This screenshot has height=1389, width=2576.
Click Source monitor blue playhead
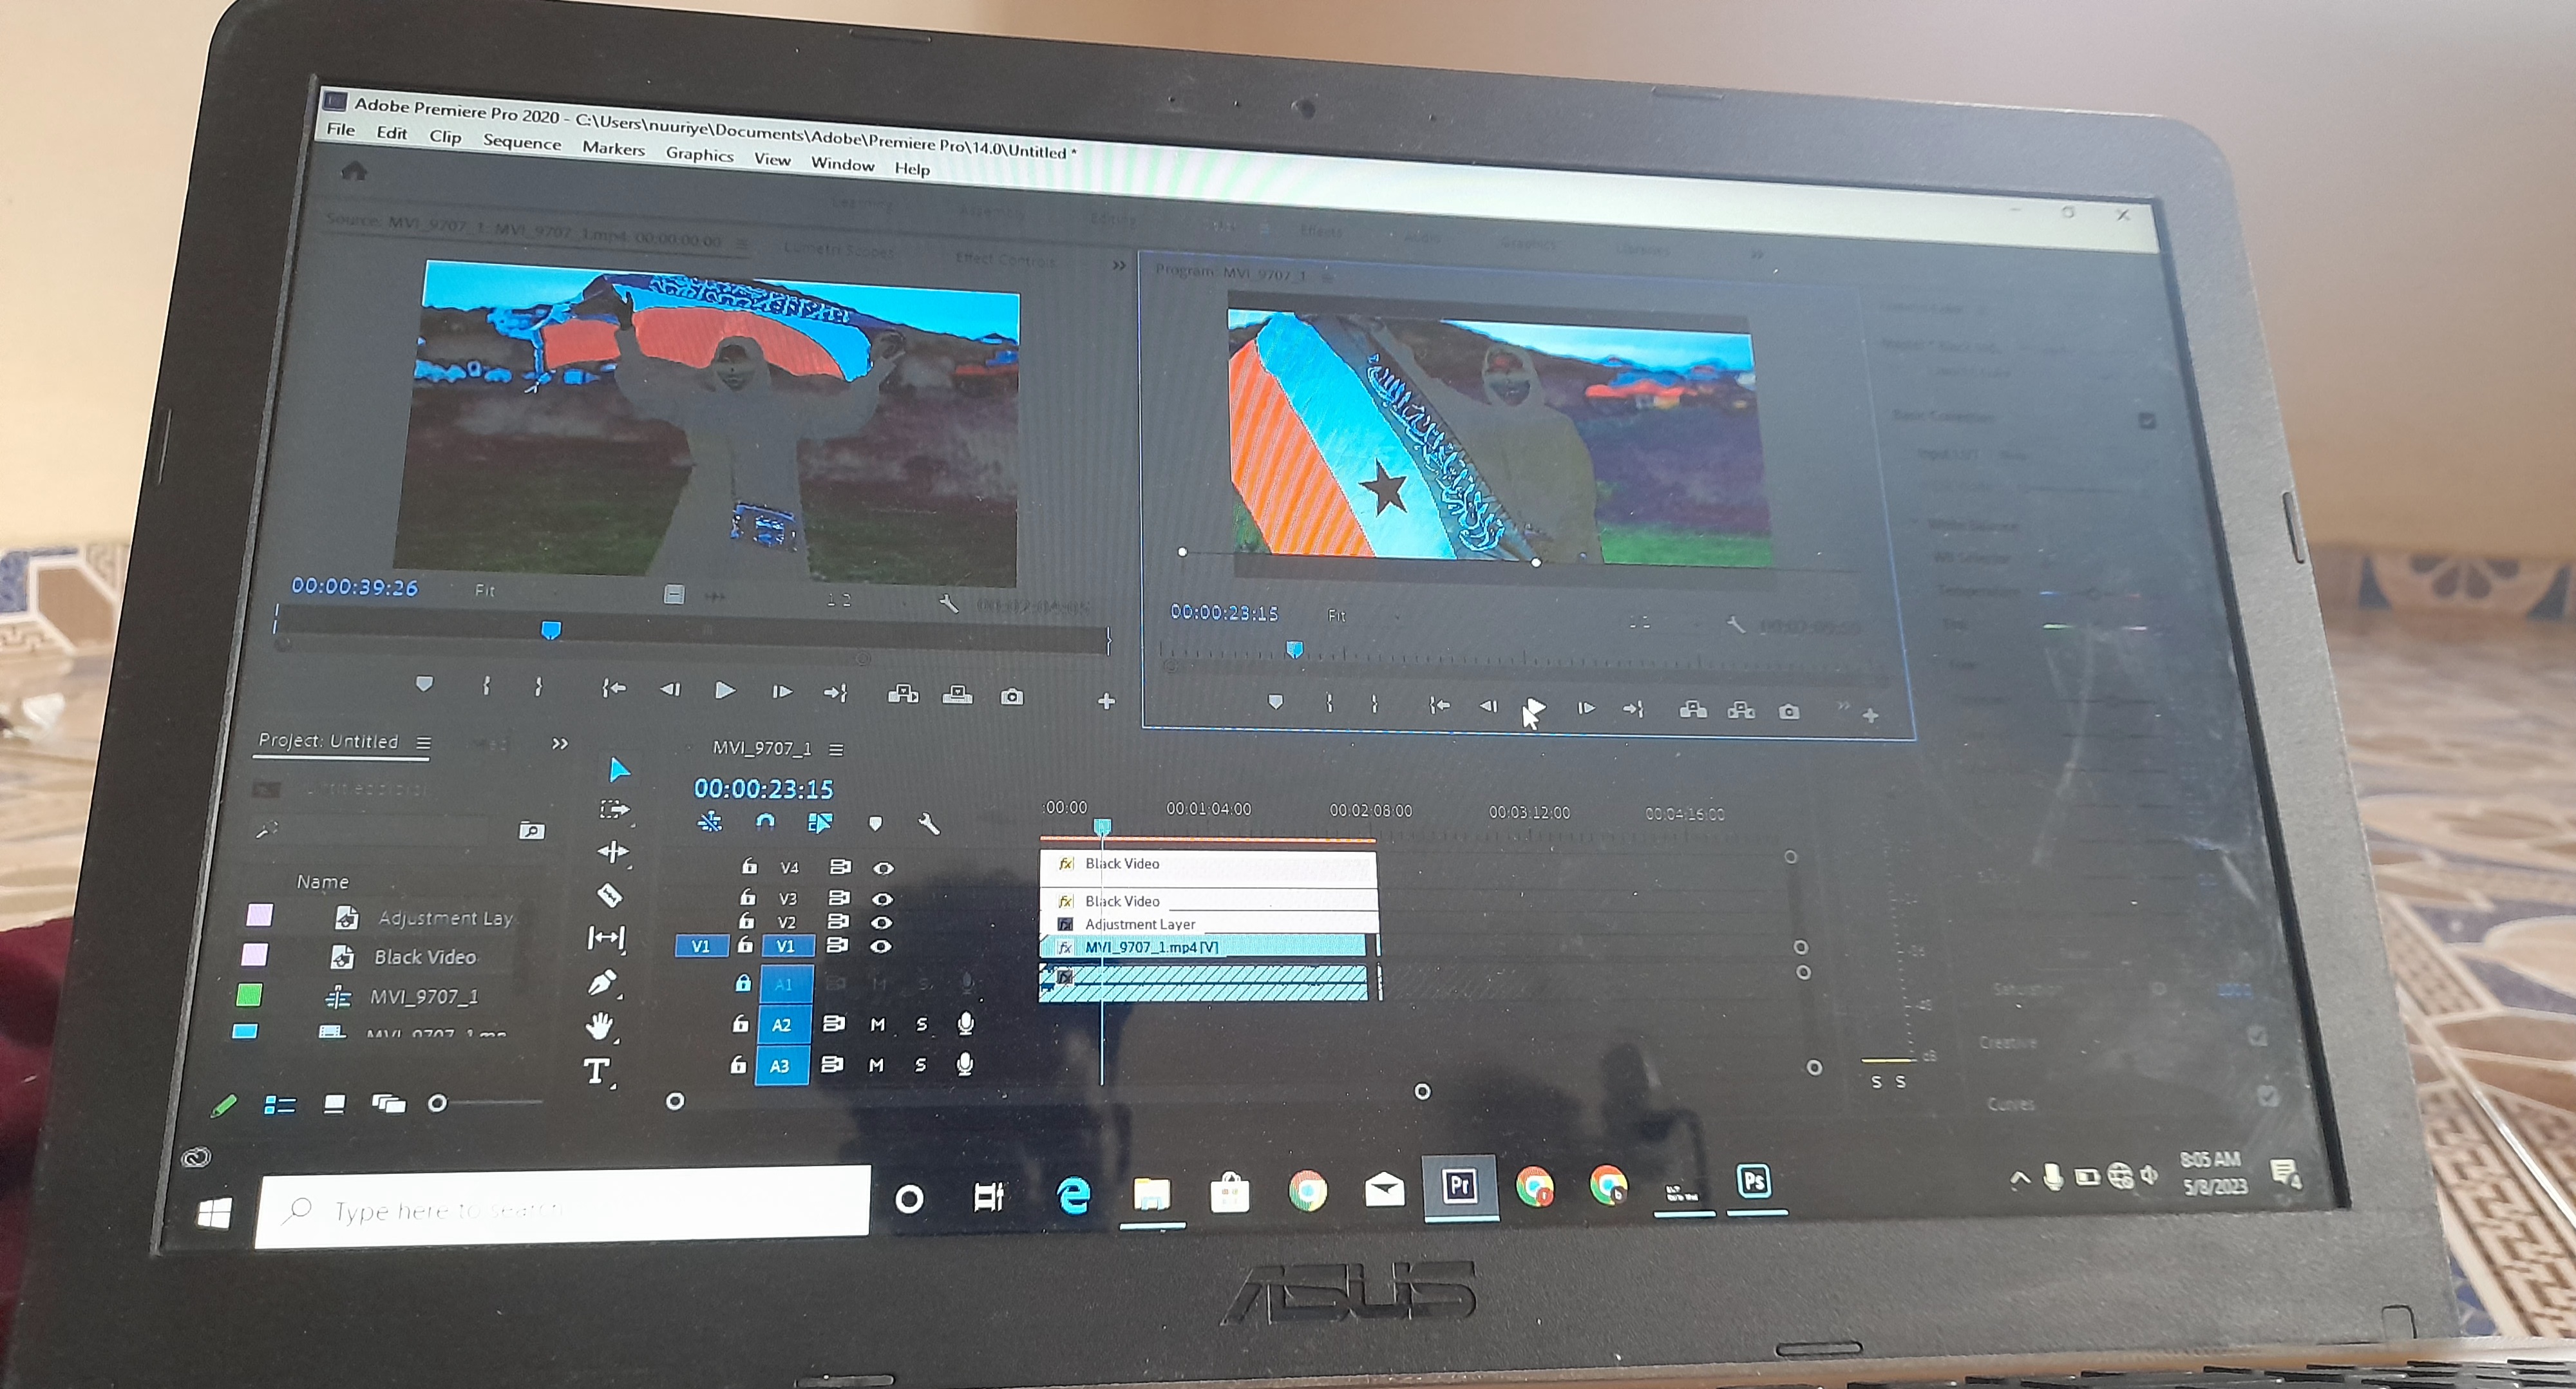pos(550,630)
